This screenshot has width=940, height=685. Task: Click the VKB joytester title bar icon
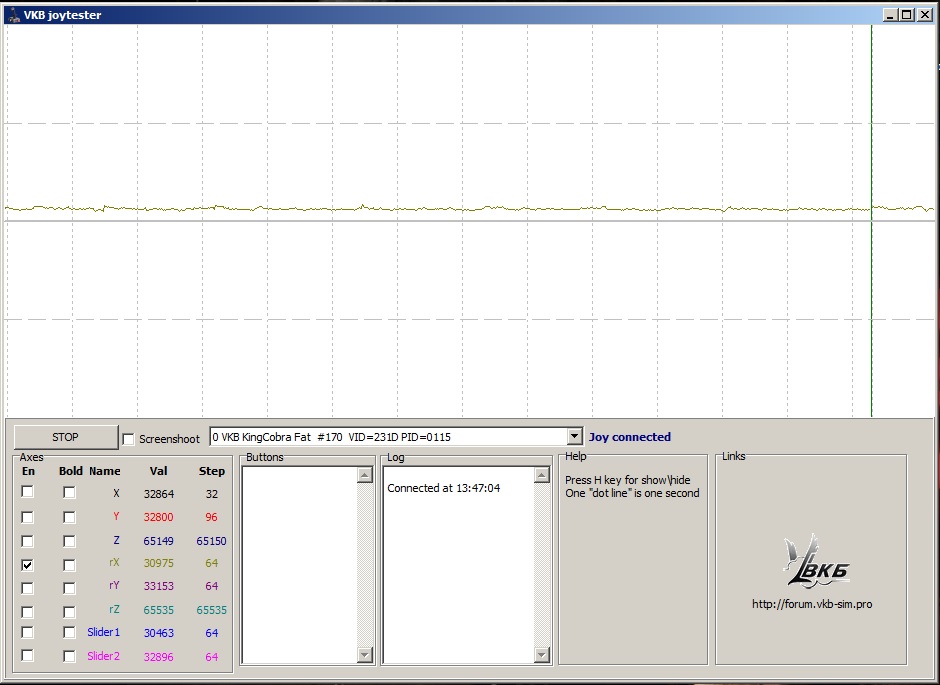click(13, 15)
